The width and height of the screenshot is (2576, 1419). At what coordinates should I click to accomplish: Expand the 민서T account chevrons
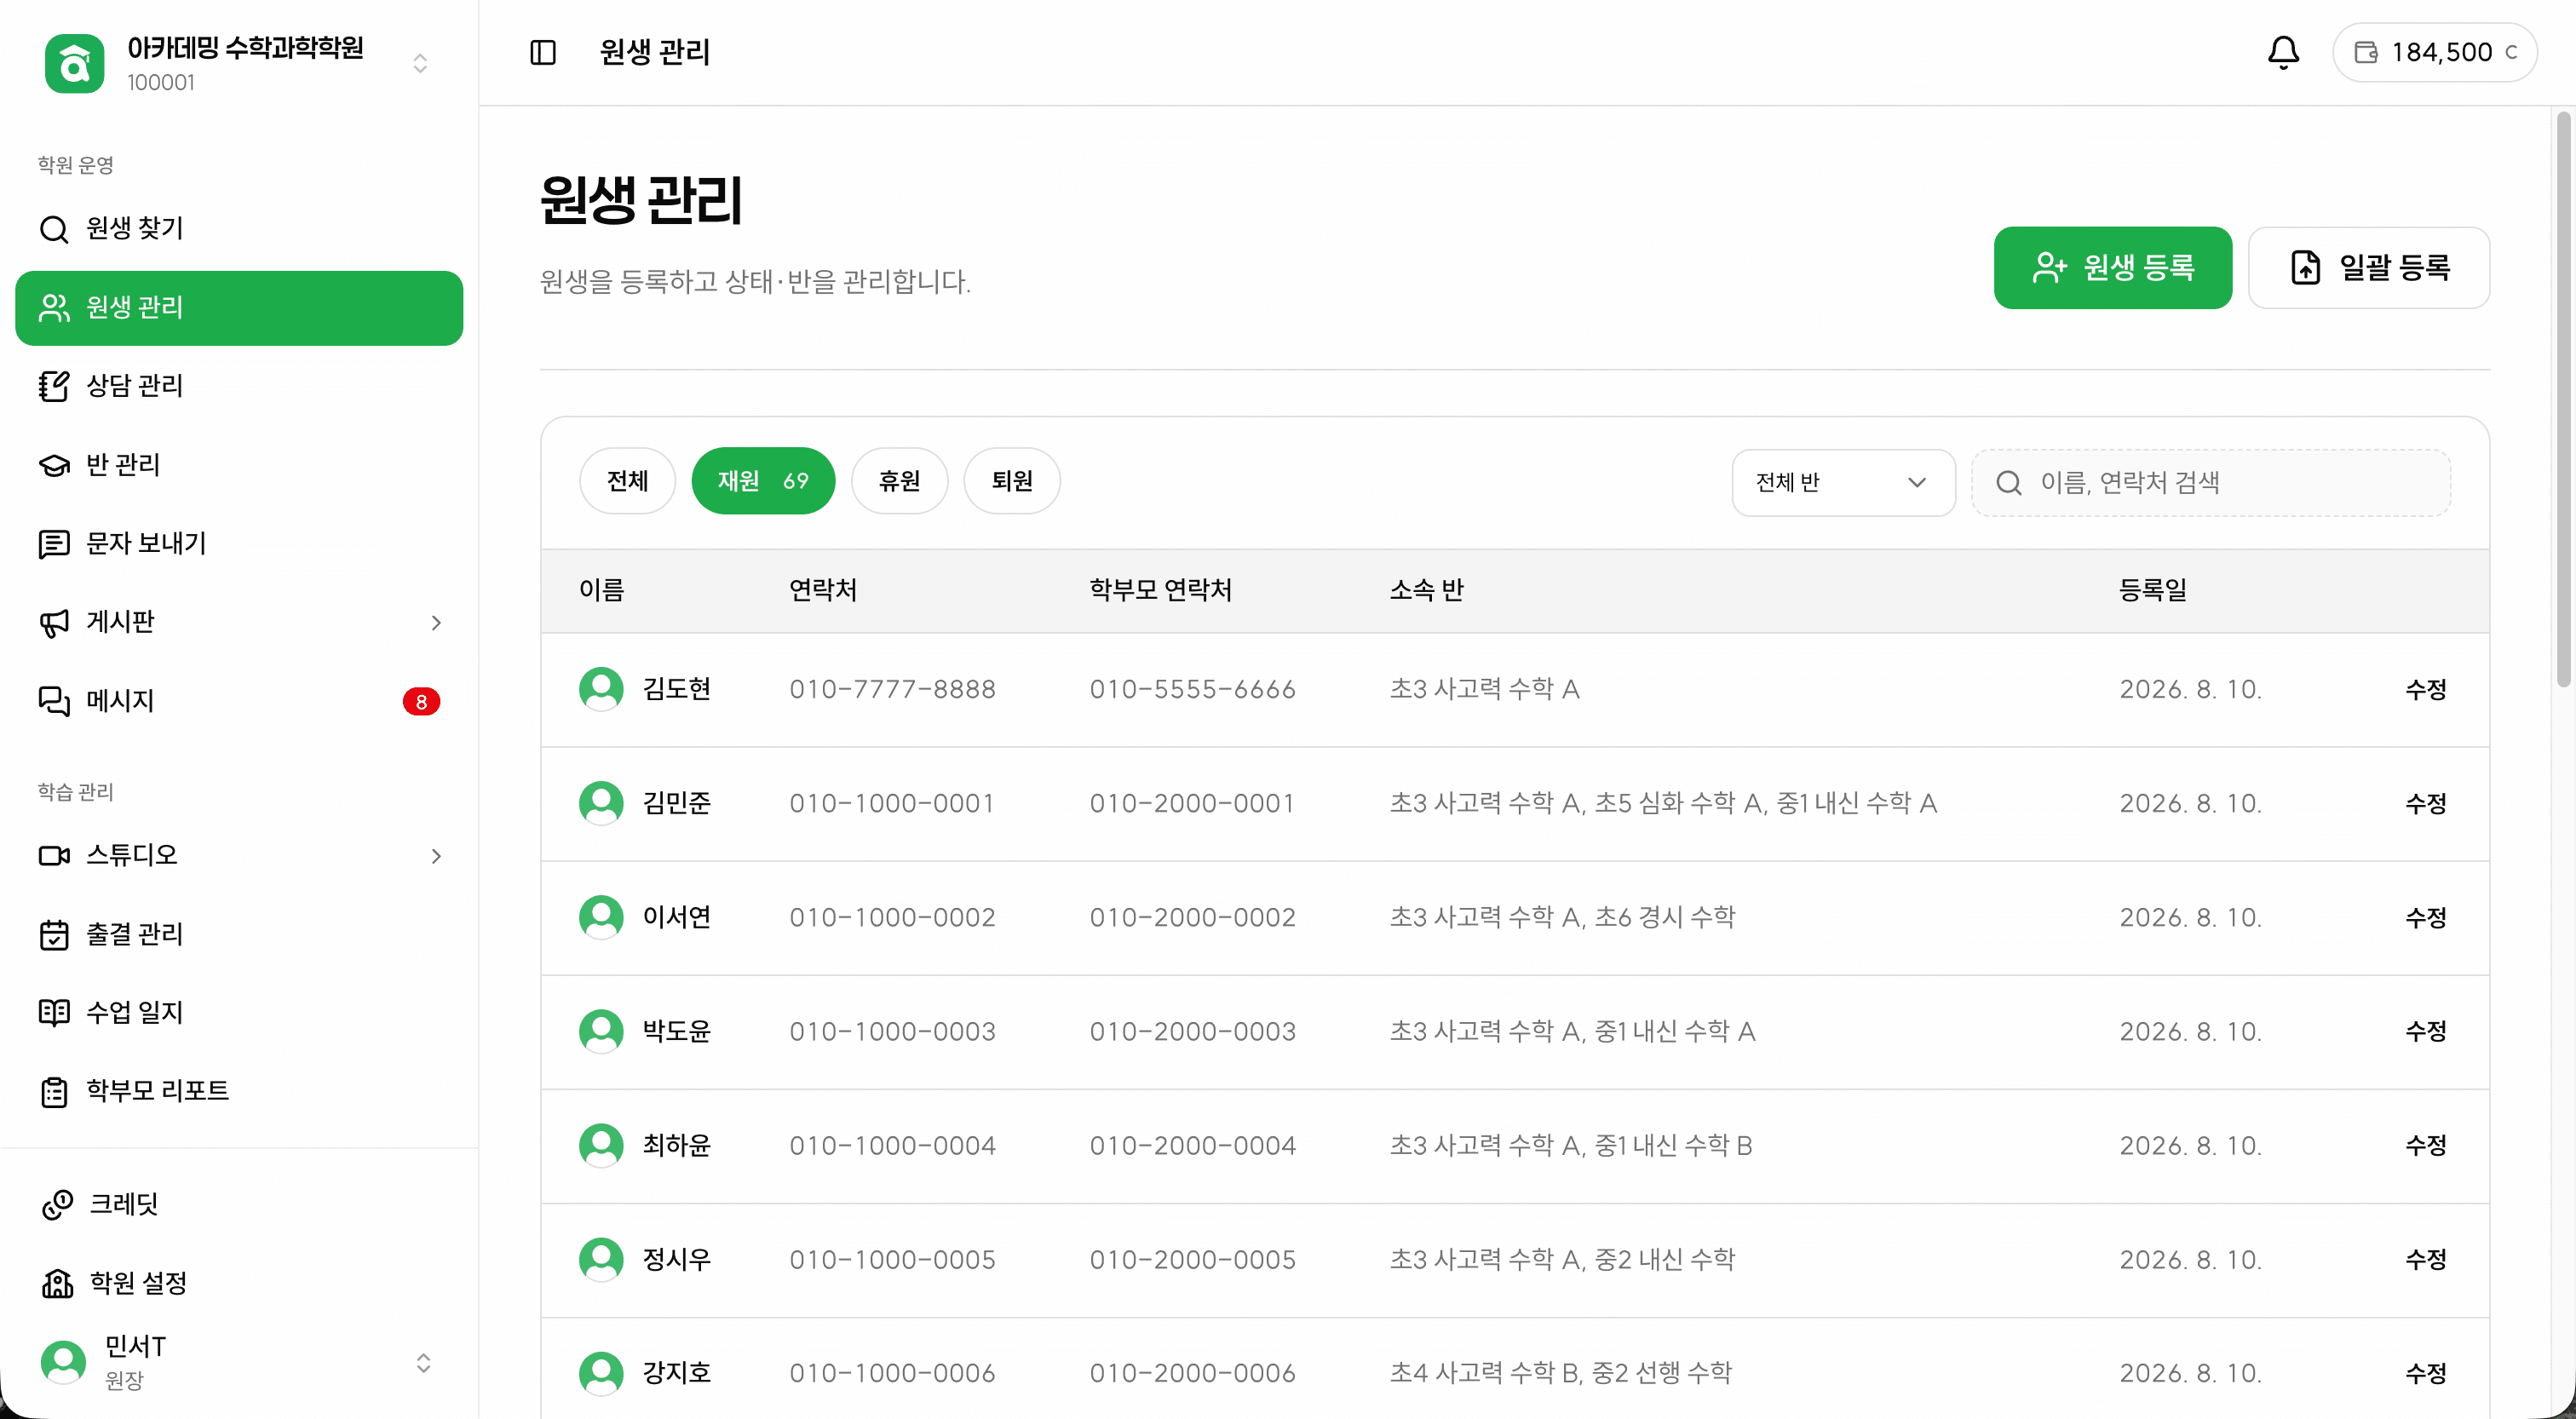coord(423,1363)
